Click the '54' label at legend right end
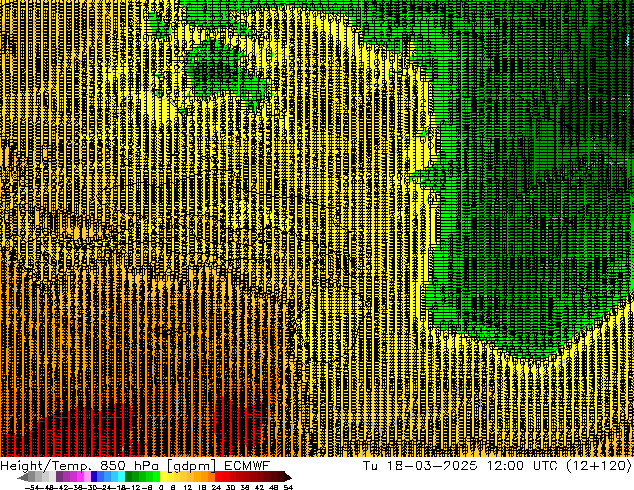The width and height of the screenshot is (634, 490). coord(288,488)
